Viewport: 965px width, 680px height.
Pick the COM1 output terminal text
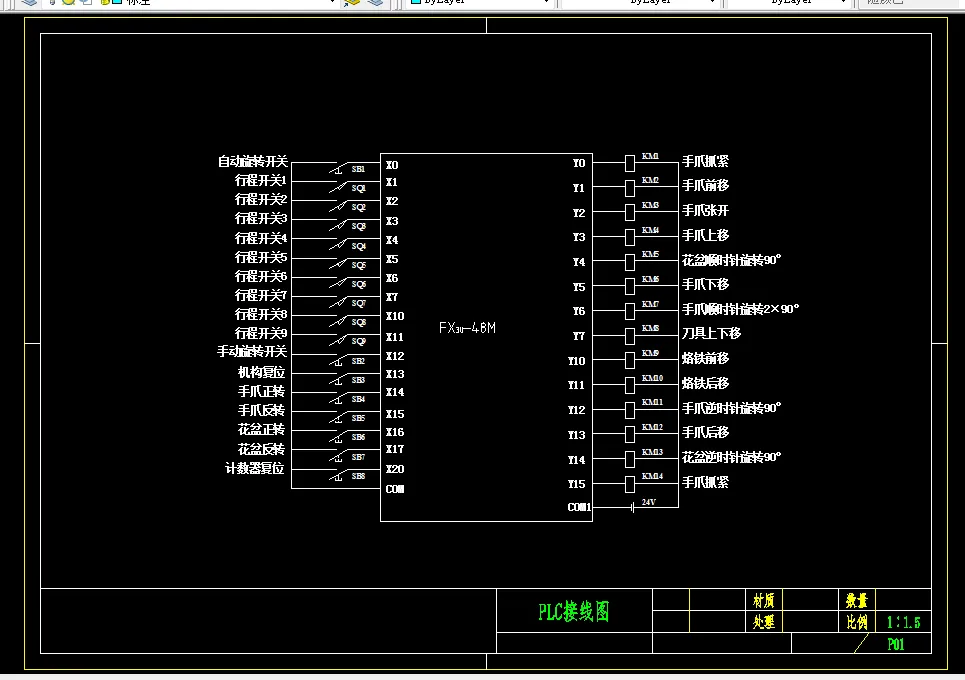click(x=579, y=507)
